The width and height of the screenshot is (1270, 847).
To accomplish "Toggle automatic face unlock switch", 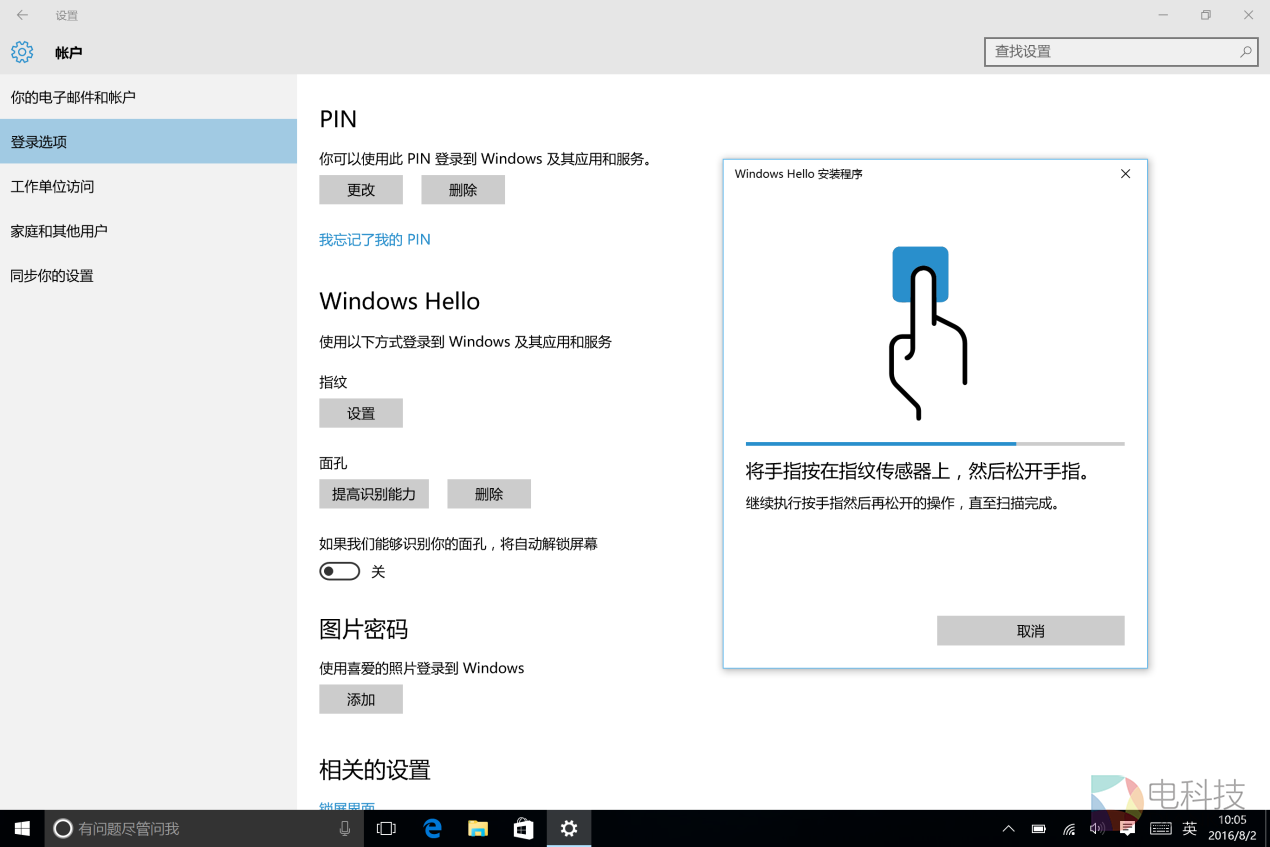I will (340, 571).
